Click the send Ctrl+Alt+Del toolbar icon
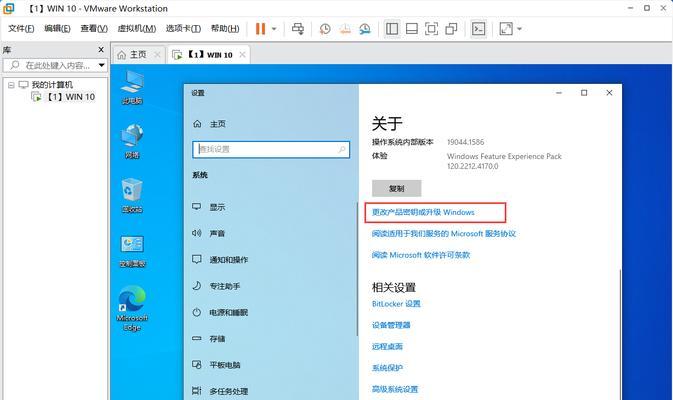This screenshot has width=673, height=400. (298, 29)
